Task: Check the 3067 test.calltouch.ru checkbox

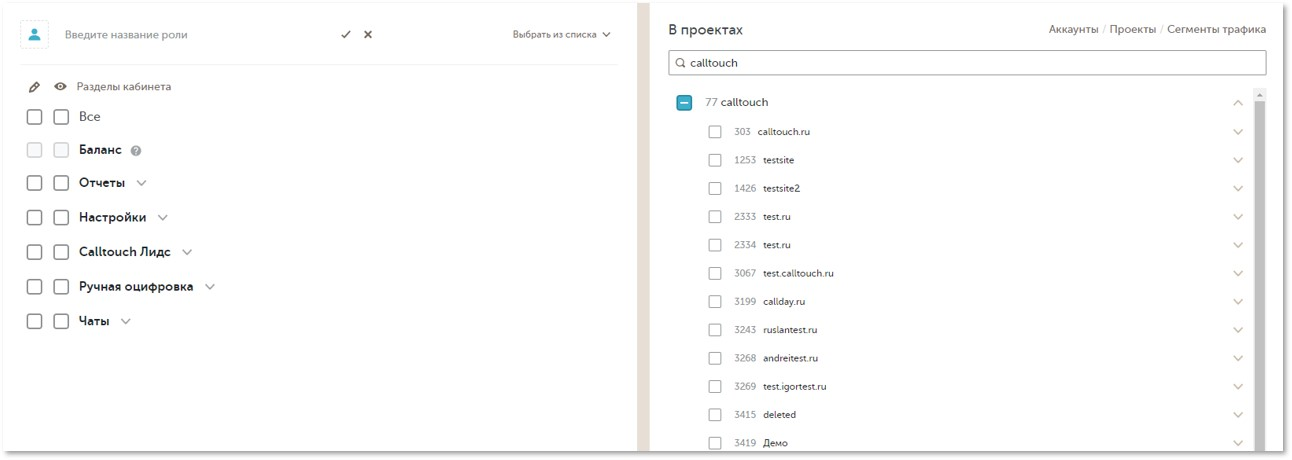Action: tap(715, 273)
